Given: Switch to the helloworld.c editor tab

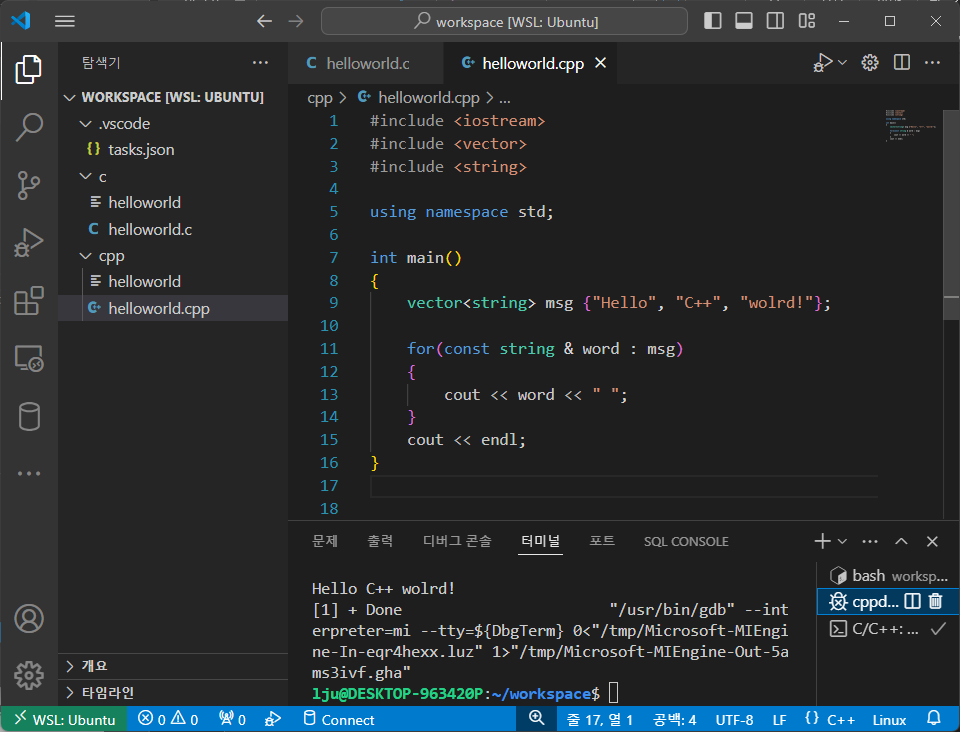Looking at the screenshot, I should [x=366, y=63].
